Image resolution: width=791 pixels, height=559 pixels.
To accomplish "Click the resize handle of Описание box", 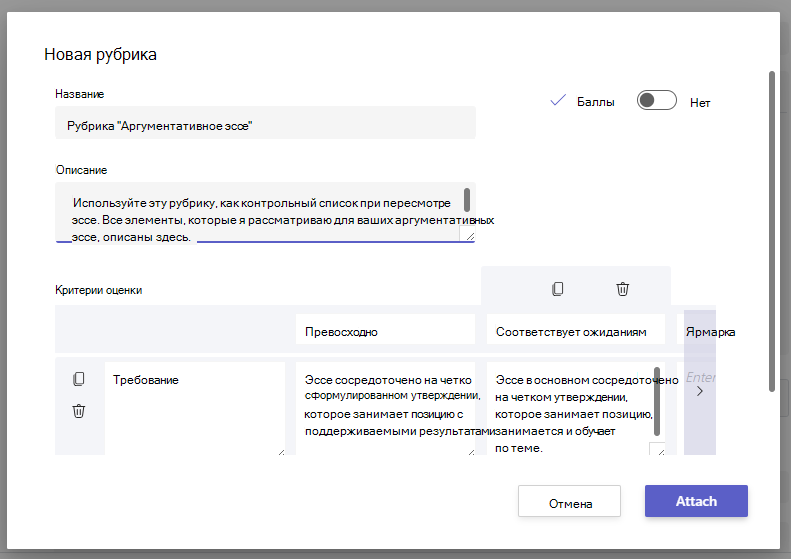I will 469,235.
